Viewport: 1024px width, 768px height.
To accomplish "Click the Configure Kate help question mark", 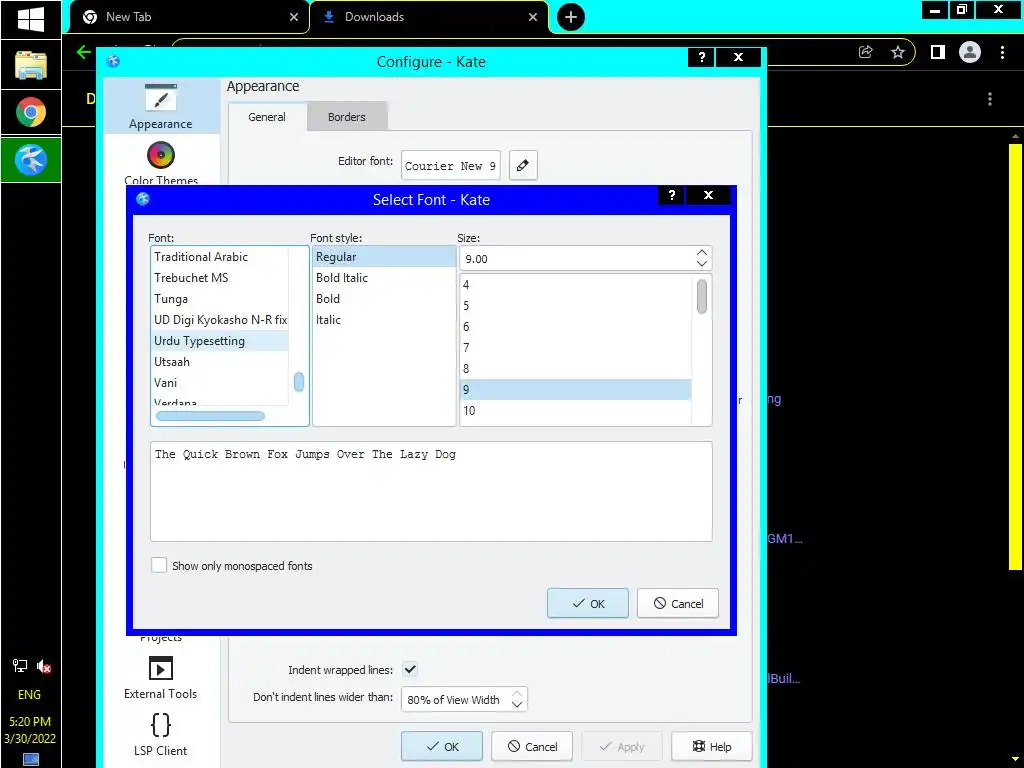I will [x=701, y=57].
